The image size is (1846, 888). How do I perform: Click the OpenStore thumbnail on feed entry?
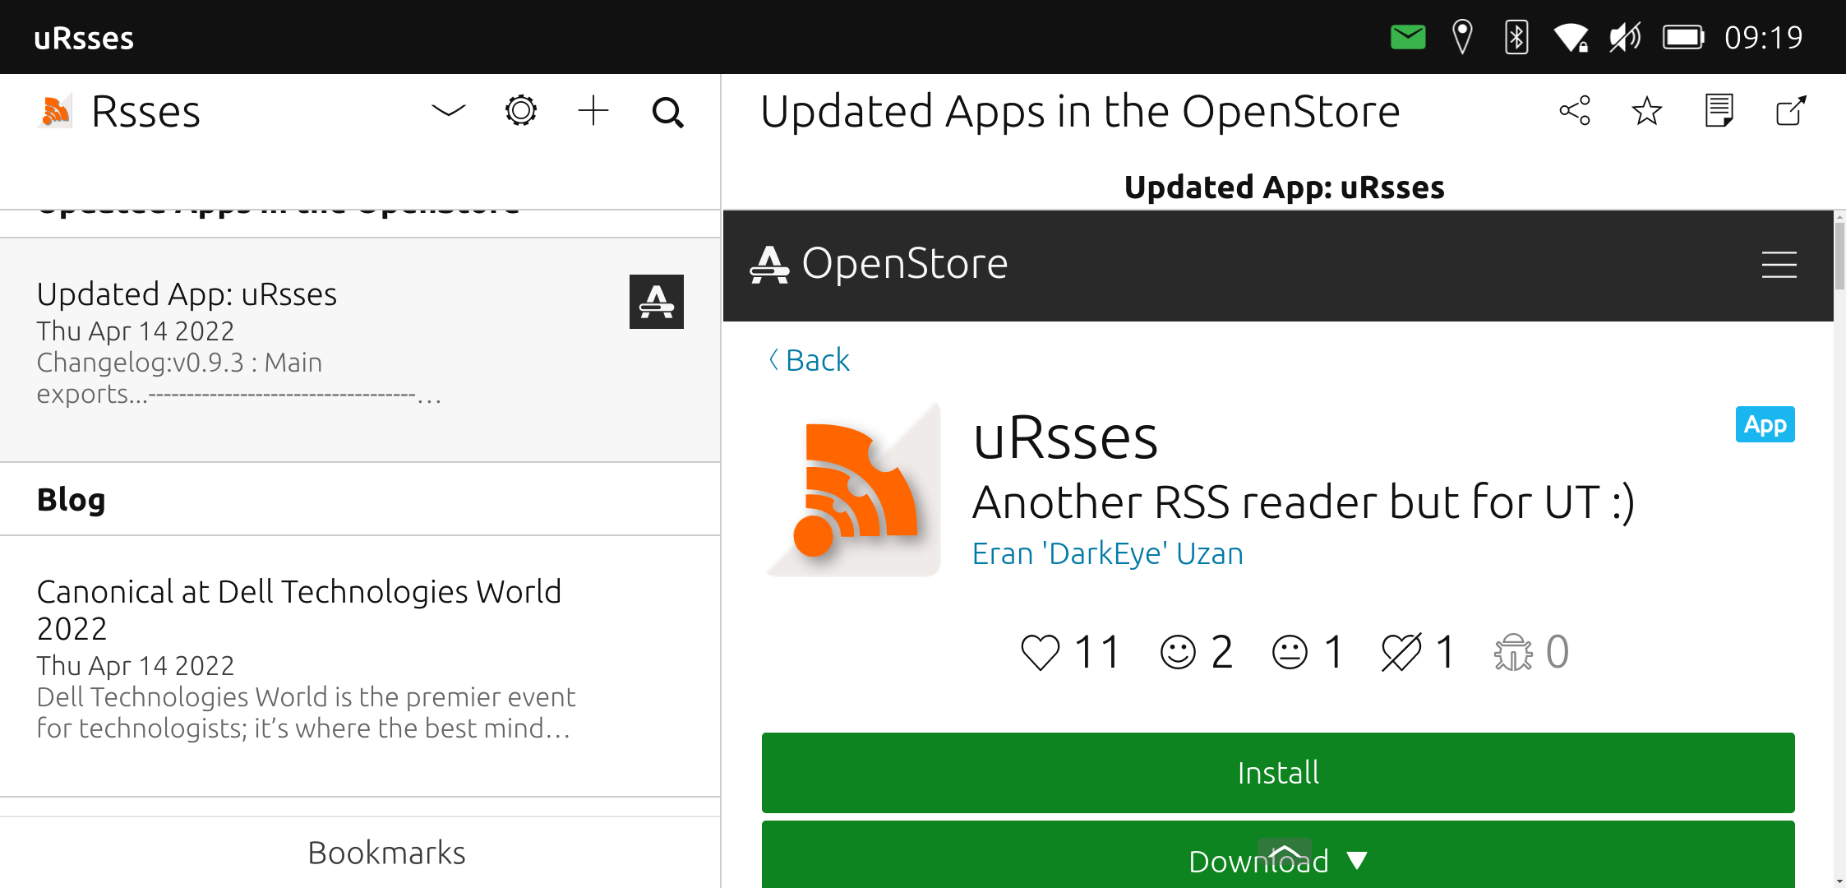point(656,302)
